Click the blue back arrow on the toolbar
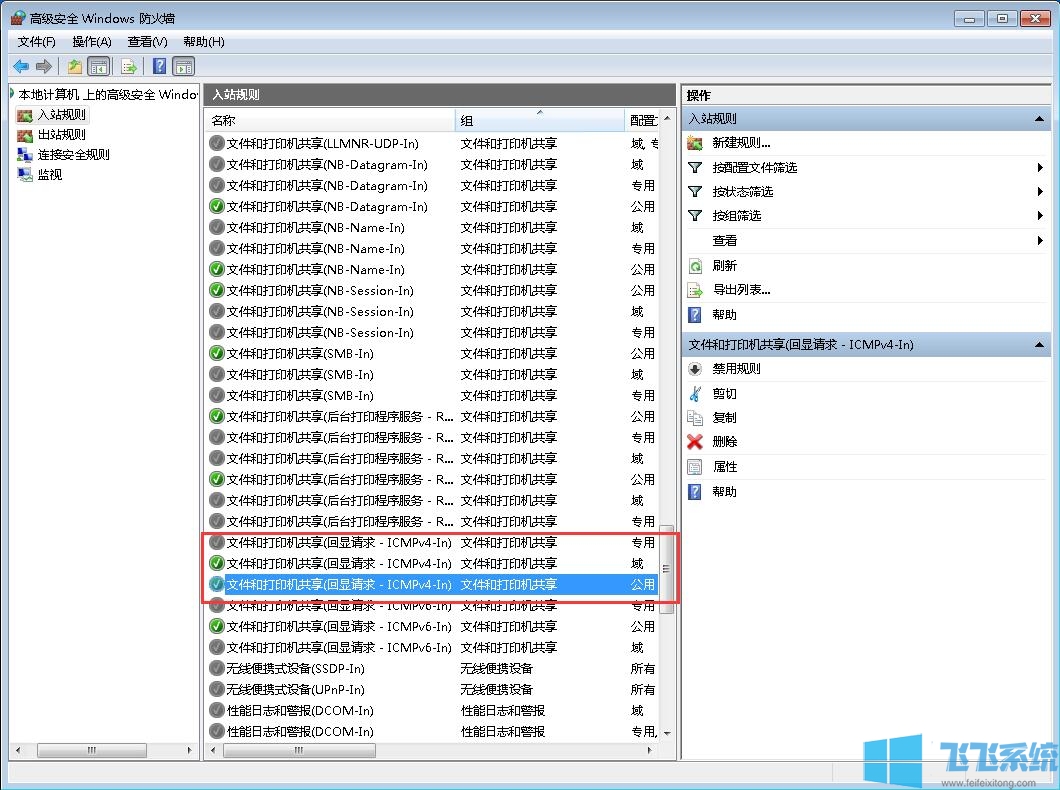 click(20, 66)
